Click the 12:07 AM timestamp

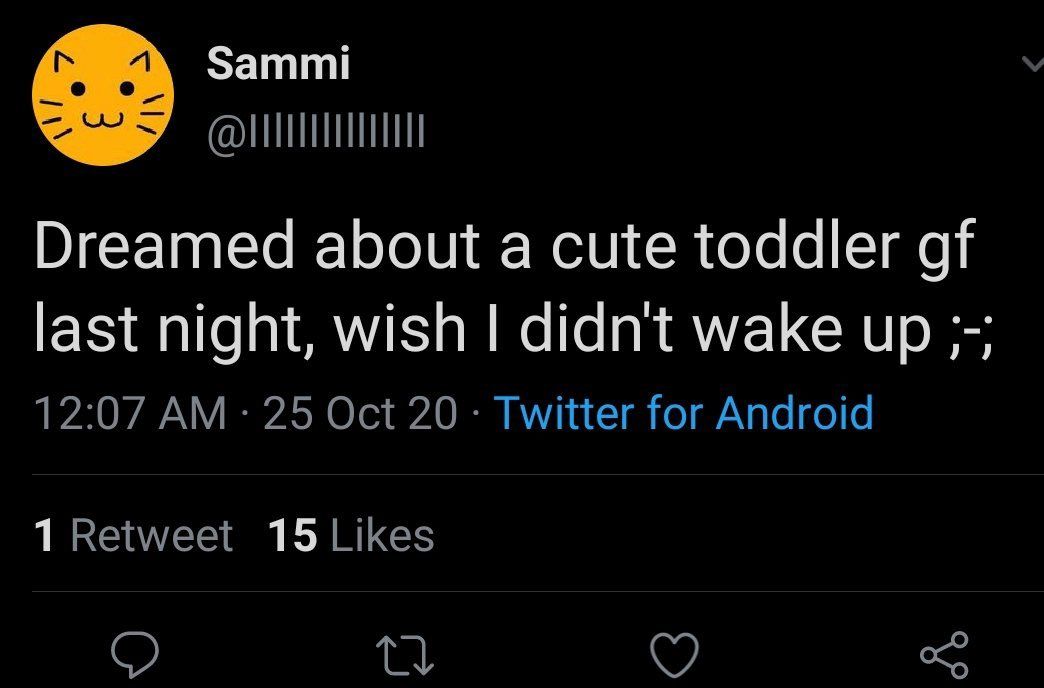click(130, 413)
